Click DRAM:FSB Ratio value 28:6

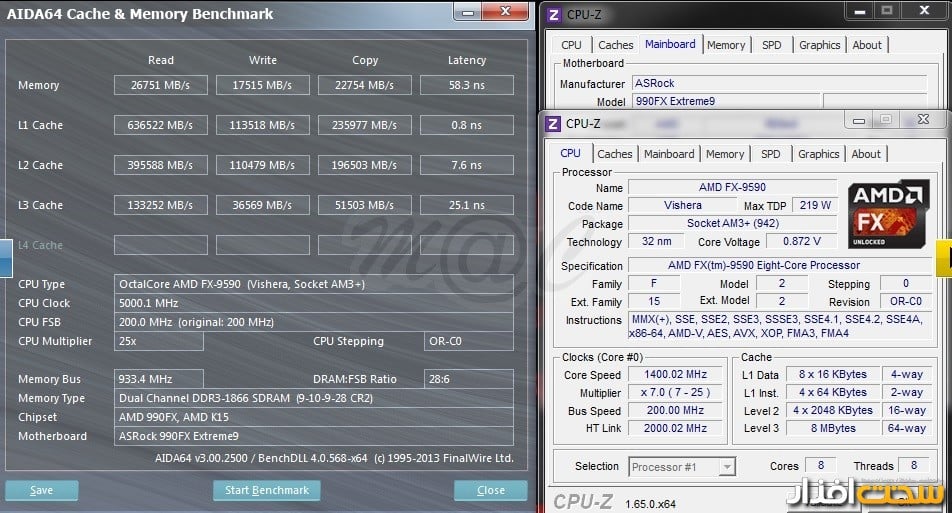point(469,379)
